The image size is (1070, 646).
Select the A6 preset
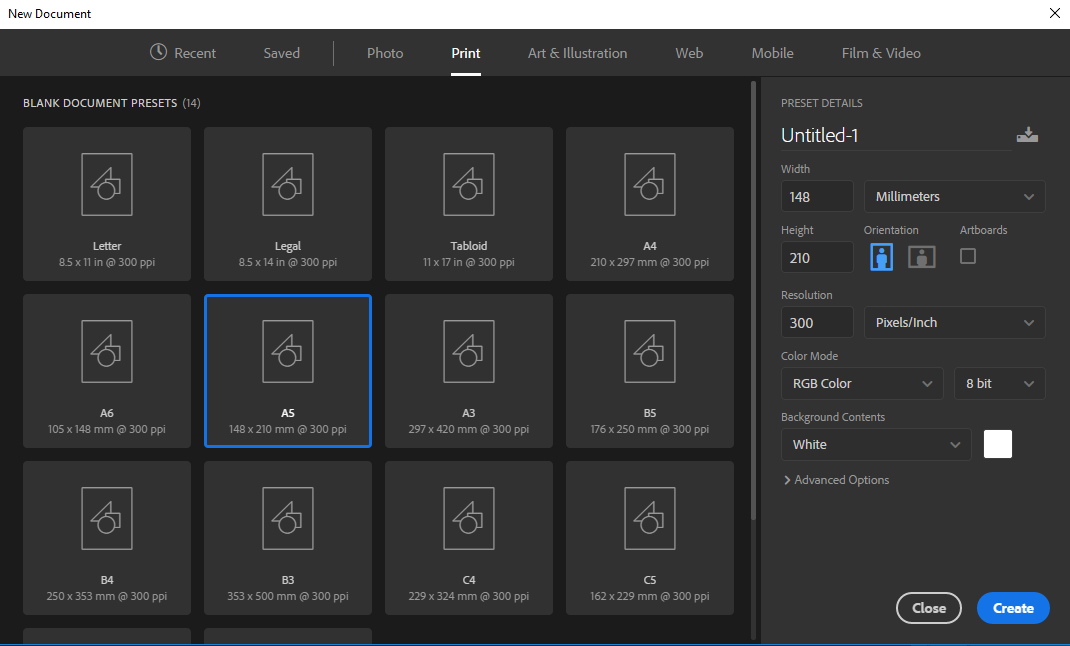pyautogui.click(x=106, y=371)
